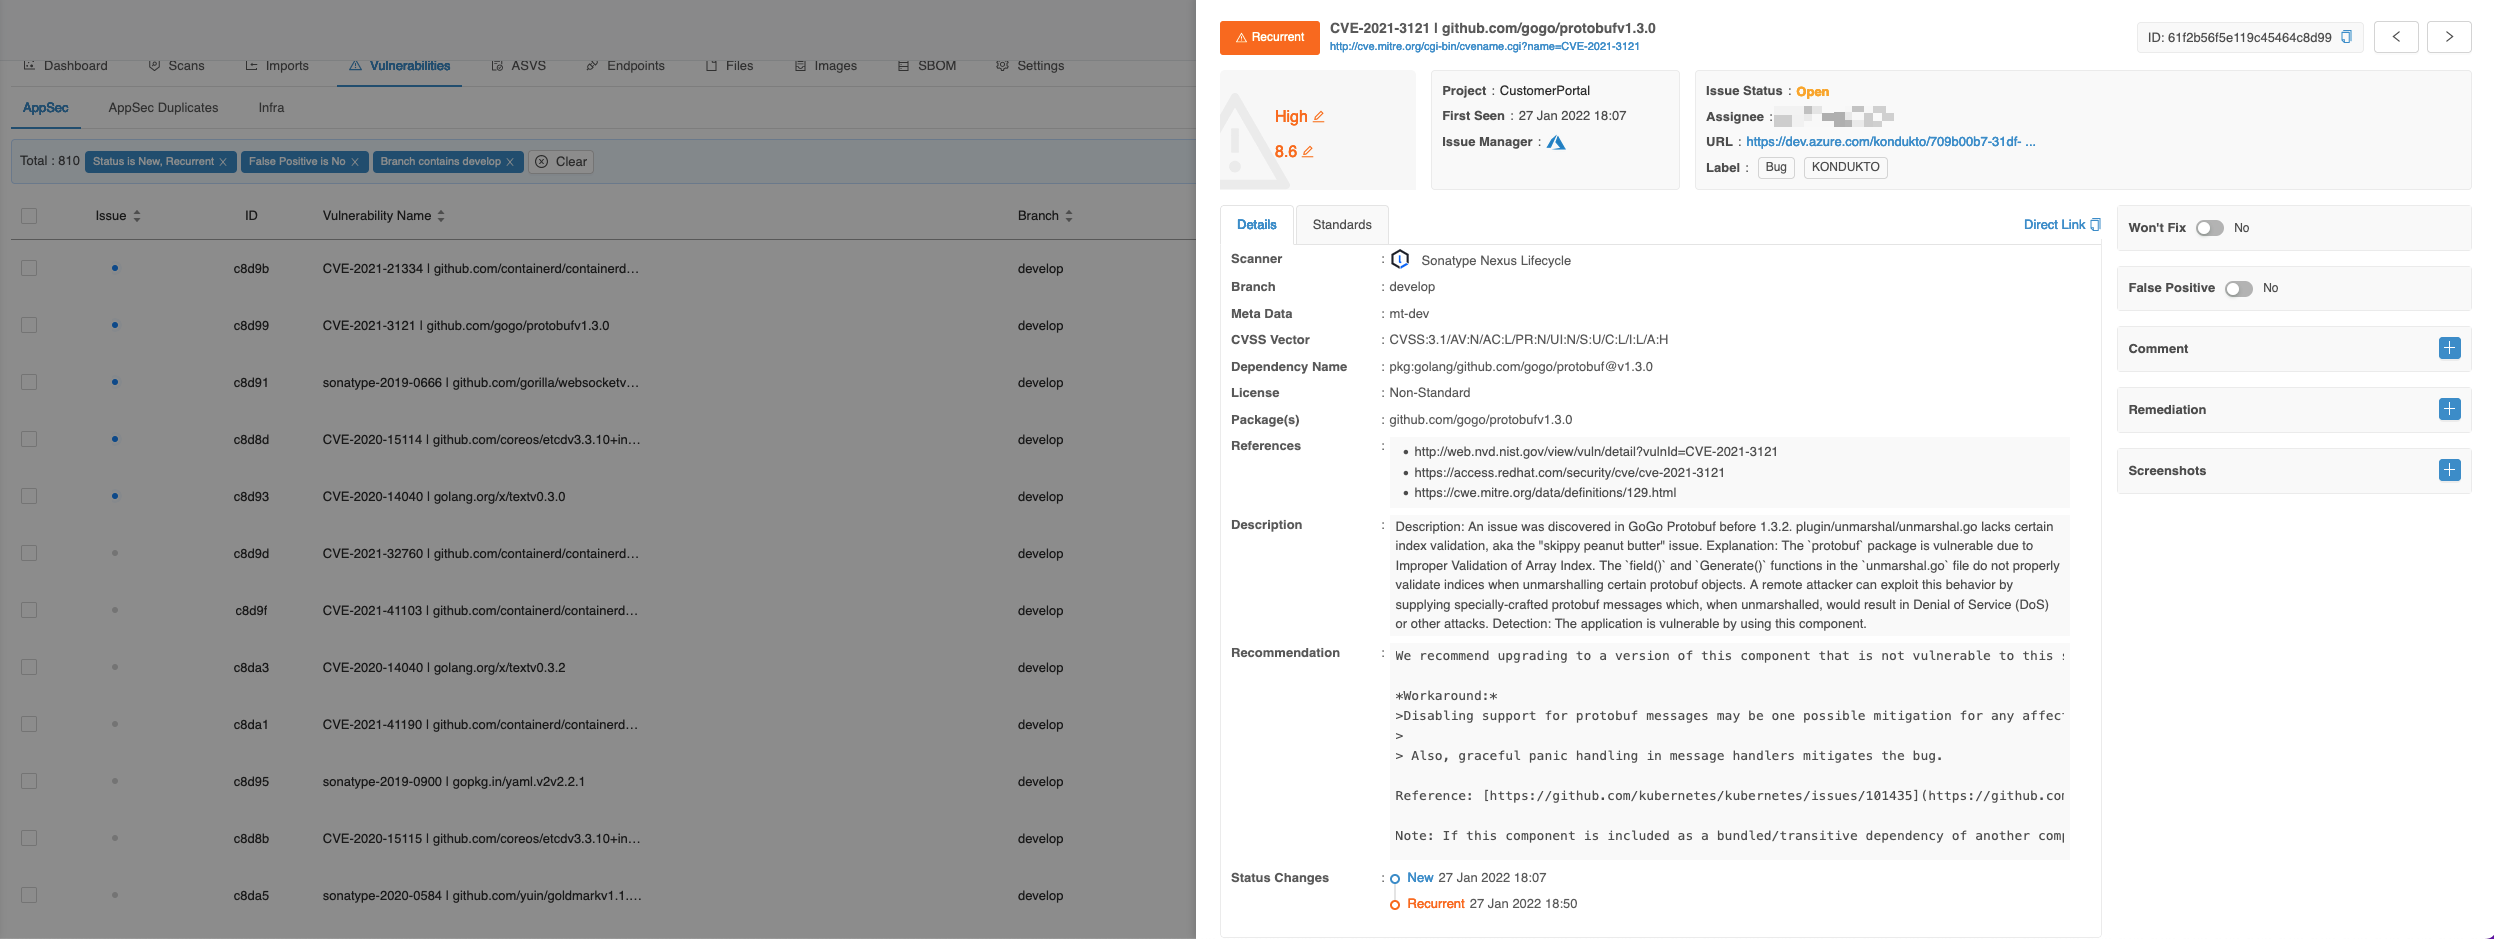Add screenshots with plus icon
2494x939 pixels.
tap(2449, 470)
